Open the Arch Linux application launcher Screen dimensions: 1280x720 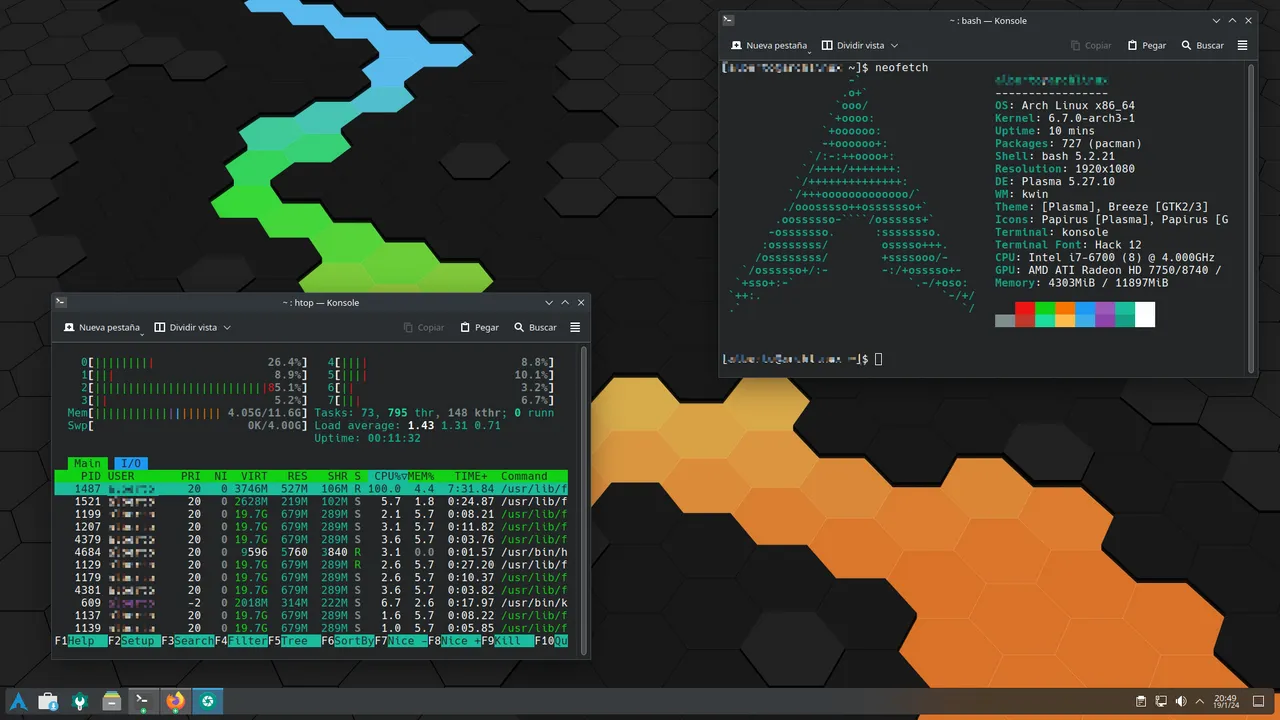tap(17, 702)
